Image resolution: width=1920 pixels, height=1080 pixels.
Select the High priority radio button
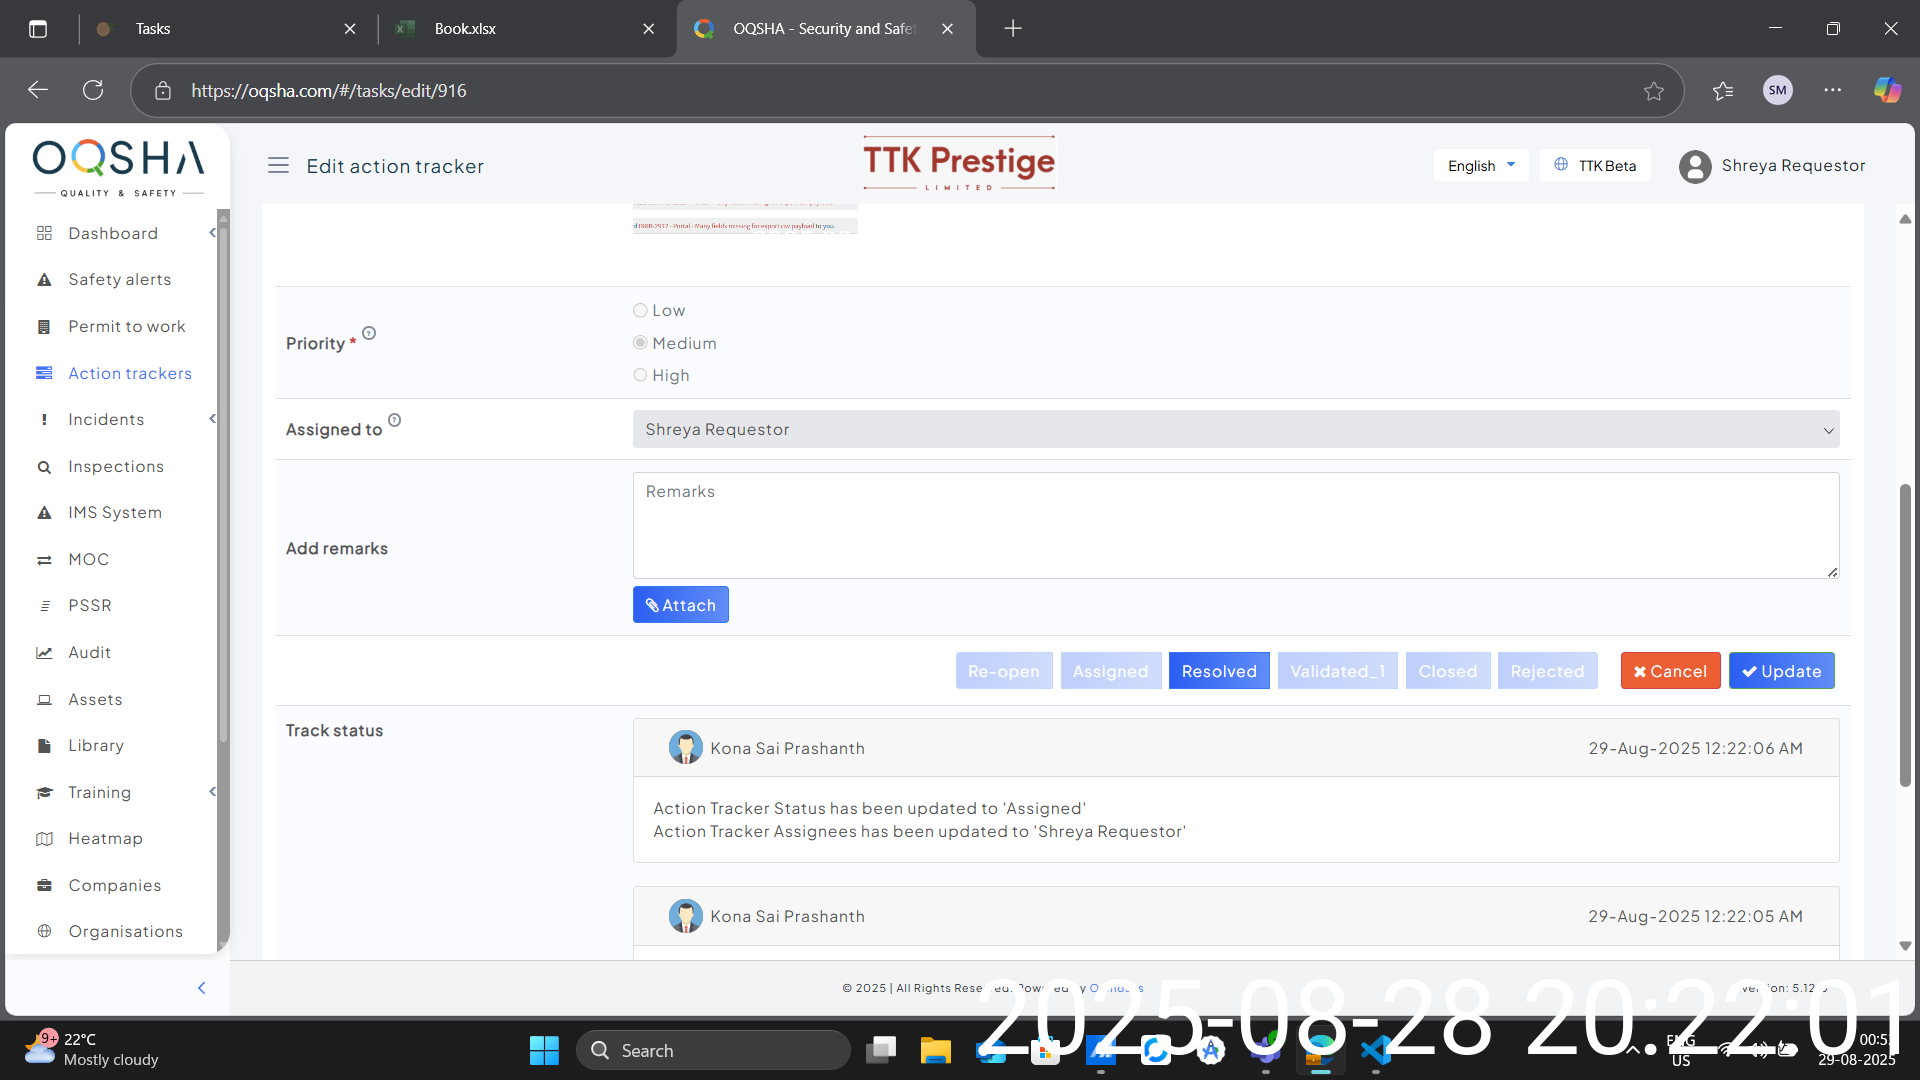click(640, 375)
